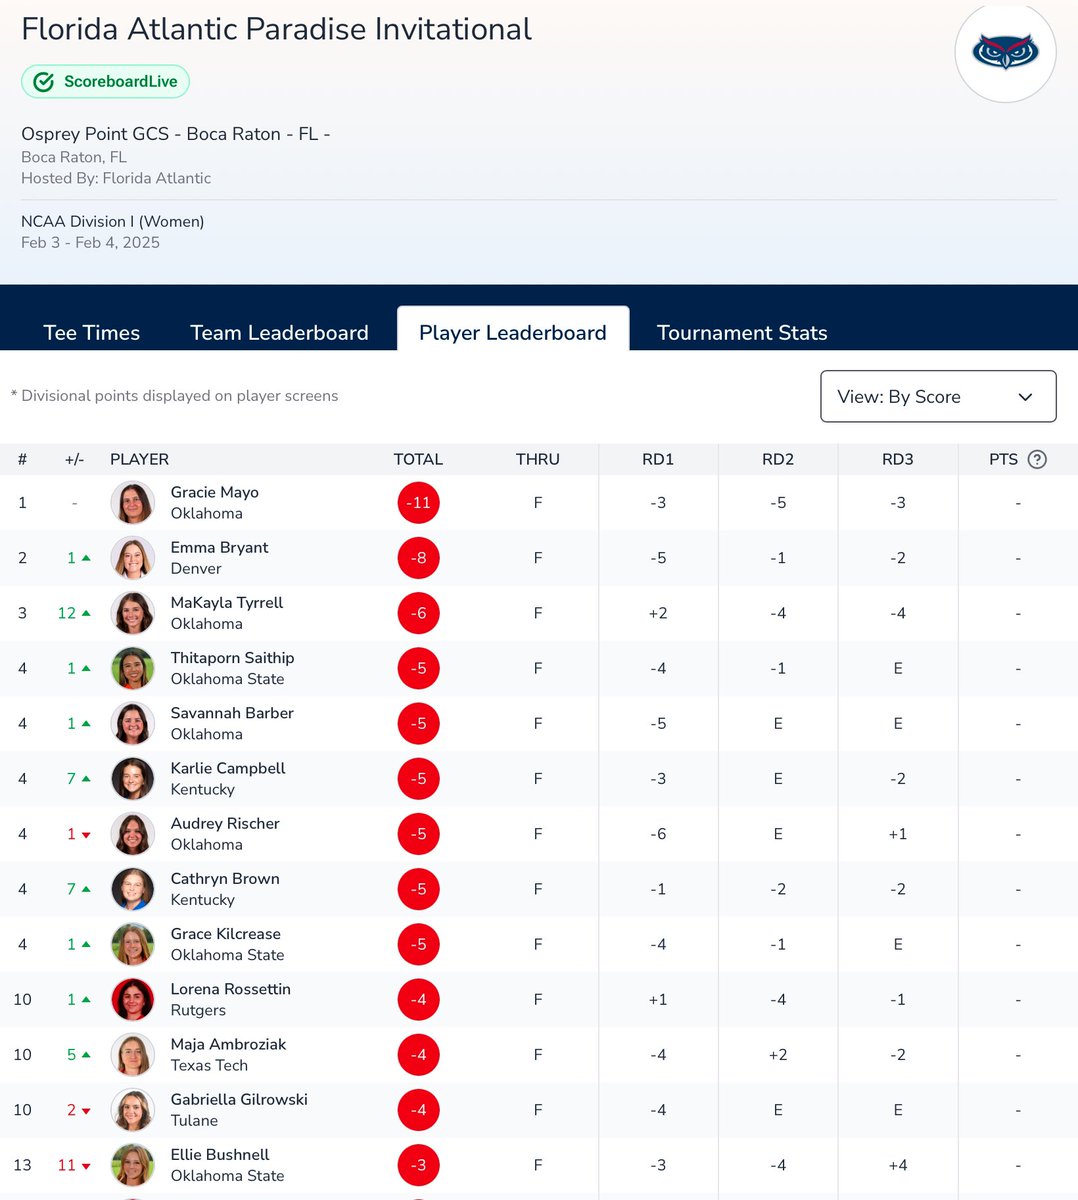This screenshot has width=1078, height=1200.
Task: Open the Tournament Stats tab
Action: click(x=742, y=332)
